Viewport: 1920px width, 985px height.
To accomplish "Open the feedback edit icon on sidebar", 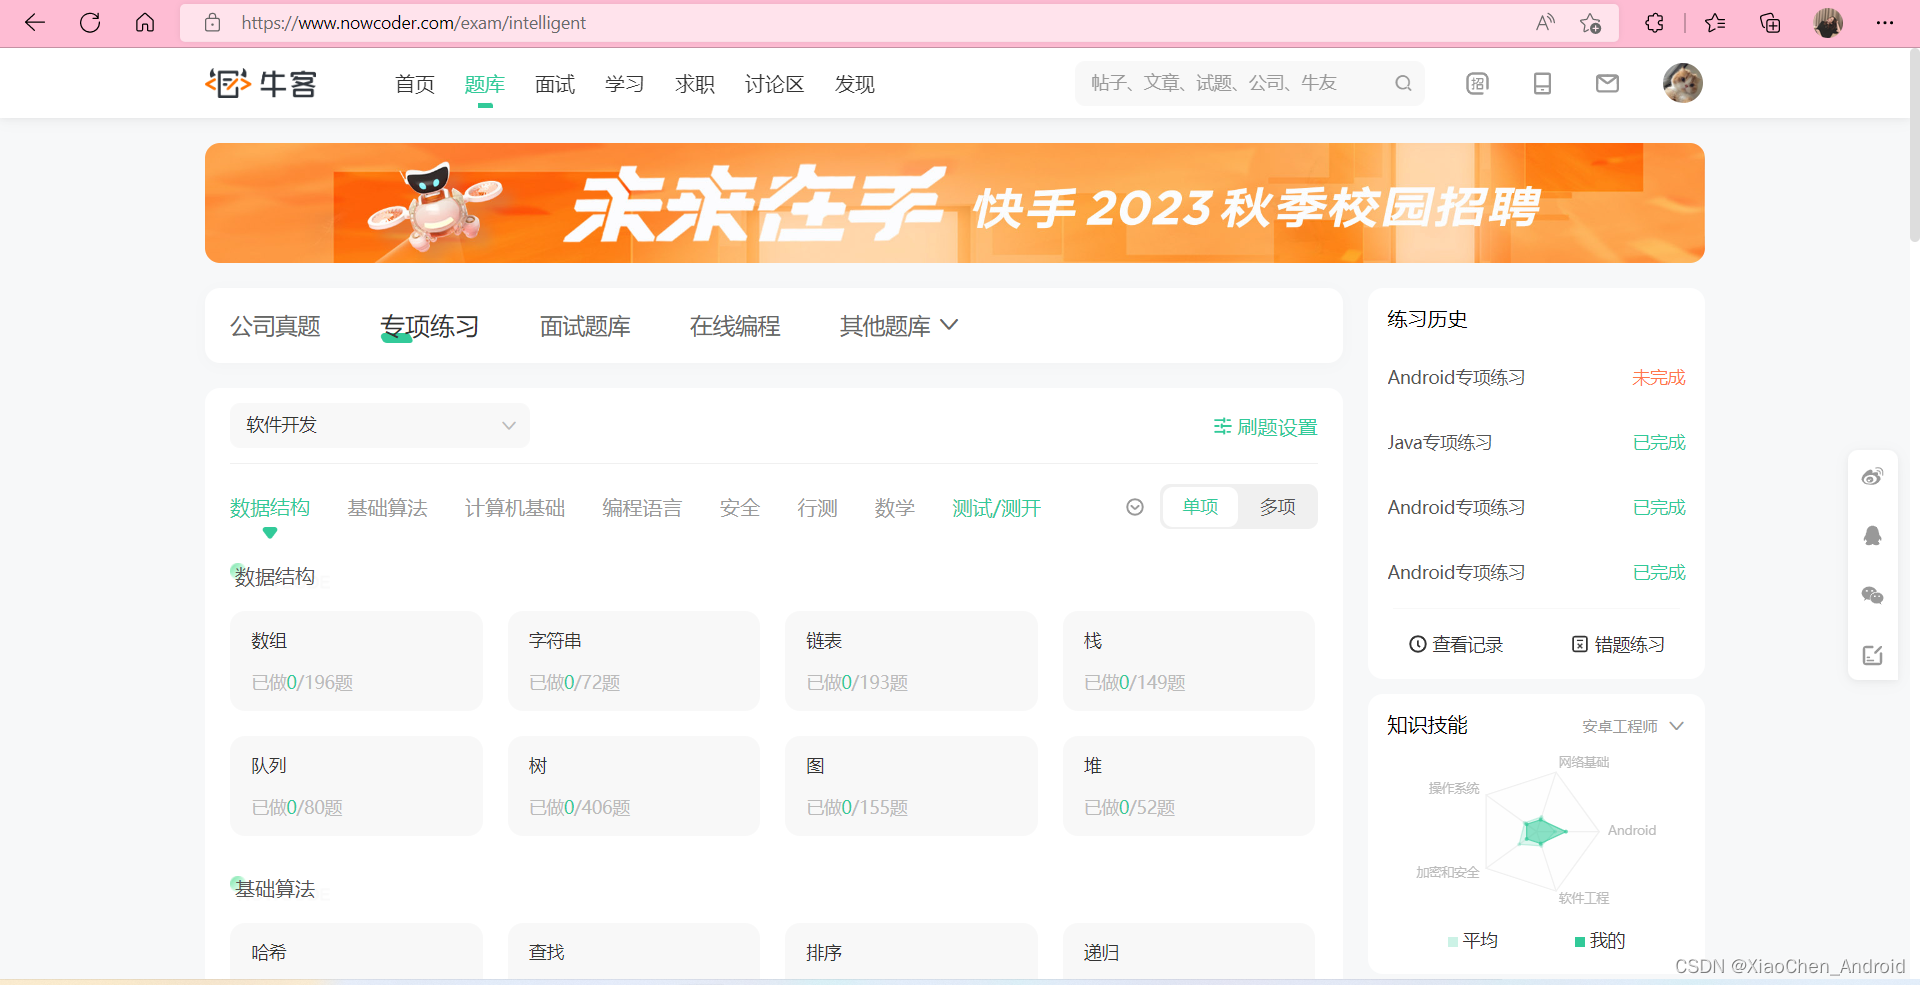I will [1872, 655].
